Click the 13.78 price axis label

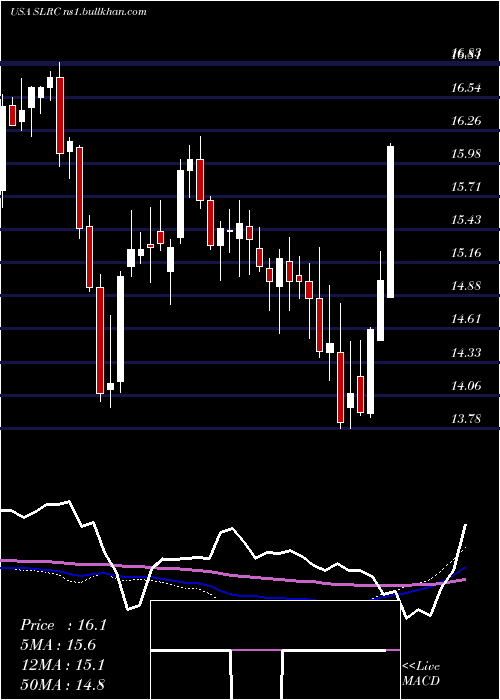(x=466, y=419)
